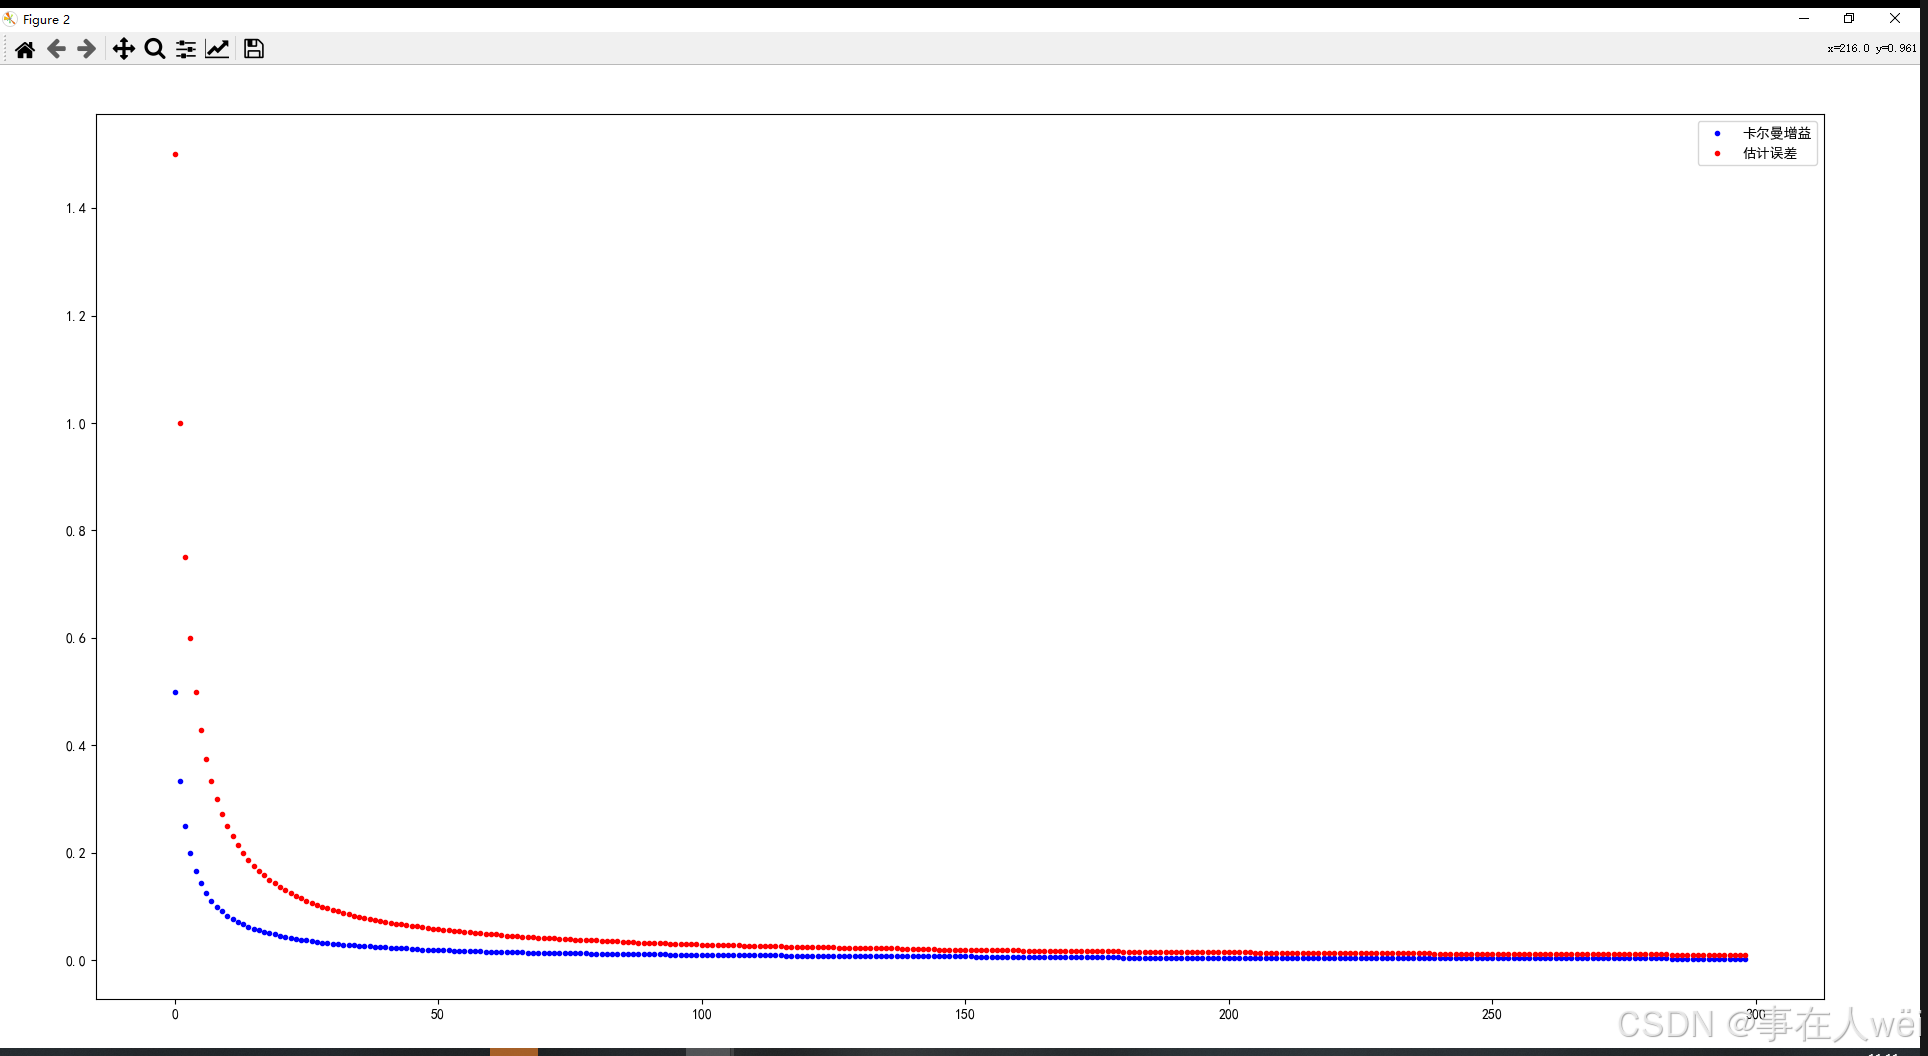1928x1056 pixels.
Task: Restore down the Figure 2 window
Action: [1849, 18]
